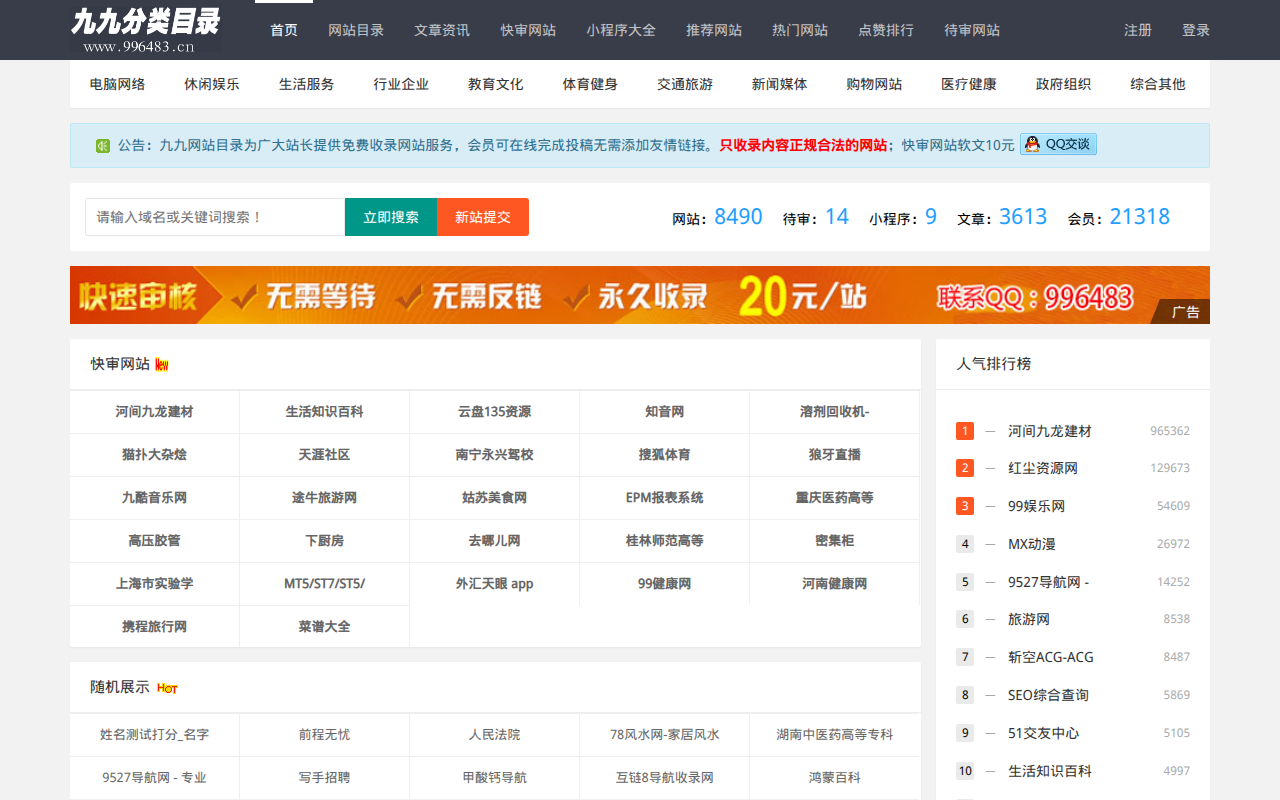
Task: Select the 电脑网络 category
Action: click(117, 84)
